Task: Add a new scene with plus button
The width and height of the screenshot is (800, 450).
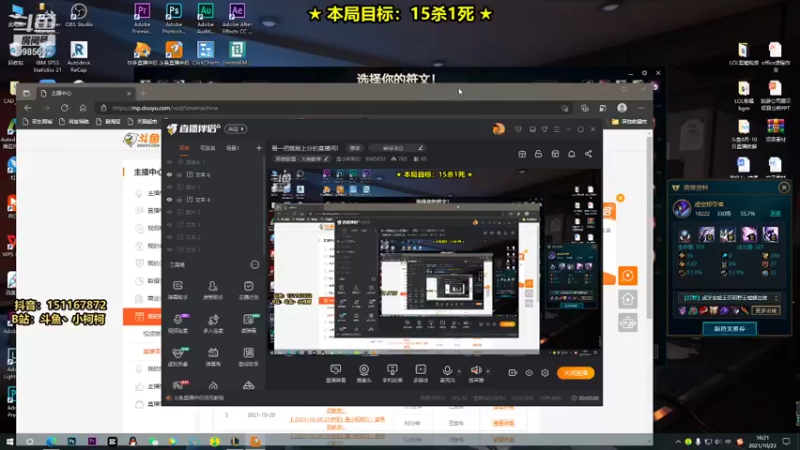Action: pos(259,148)
